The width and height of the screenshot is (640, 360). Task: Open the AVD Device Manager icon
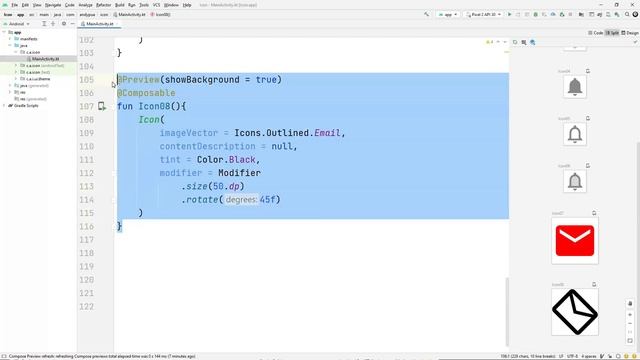click(x=608, y=14)
